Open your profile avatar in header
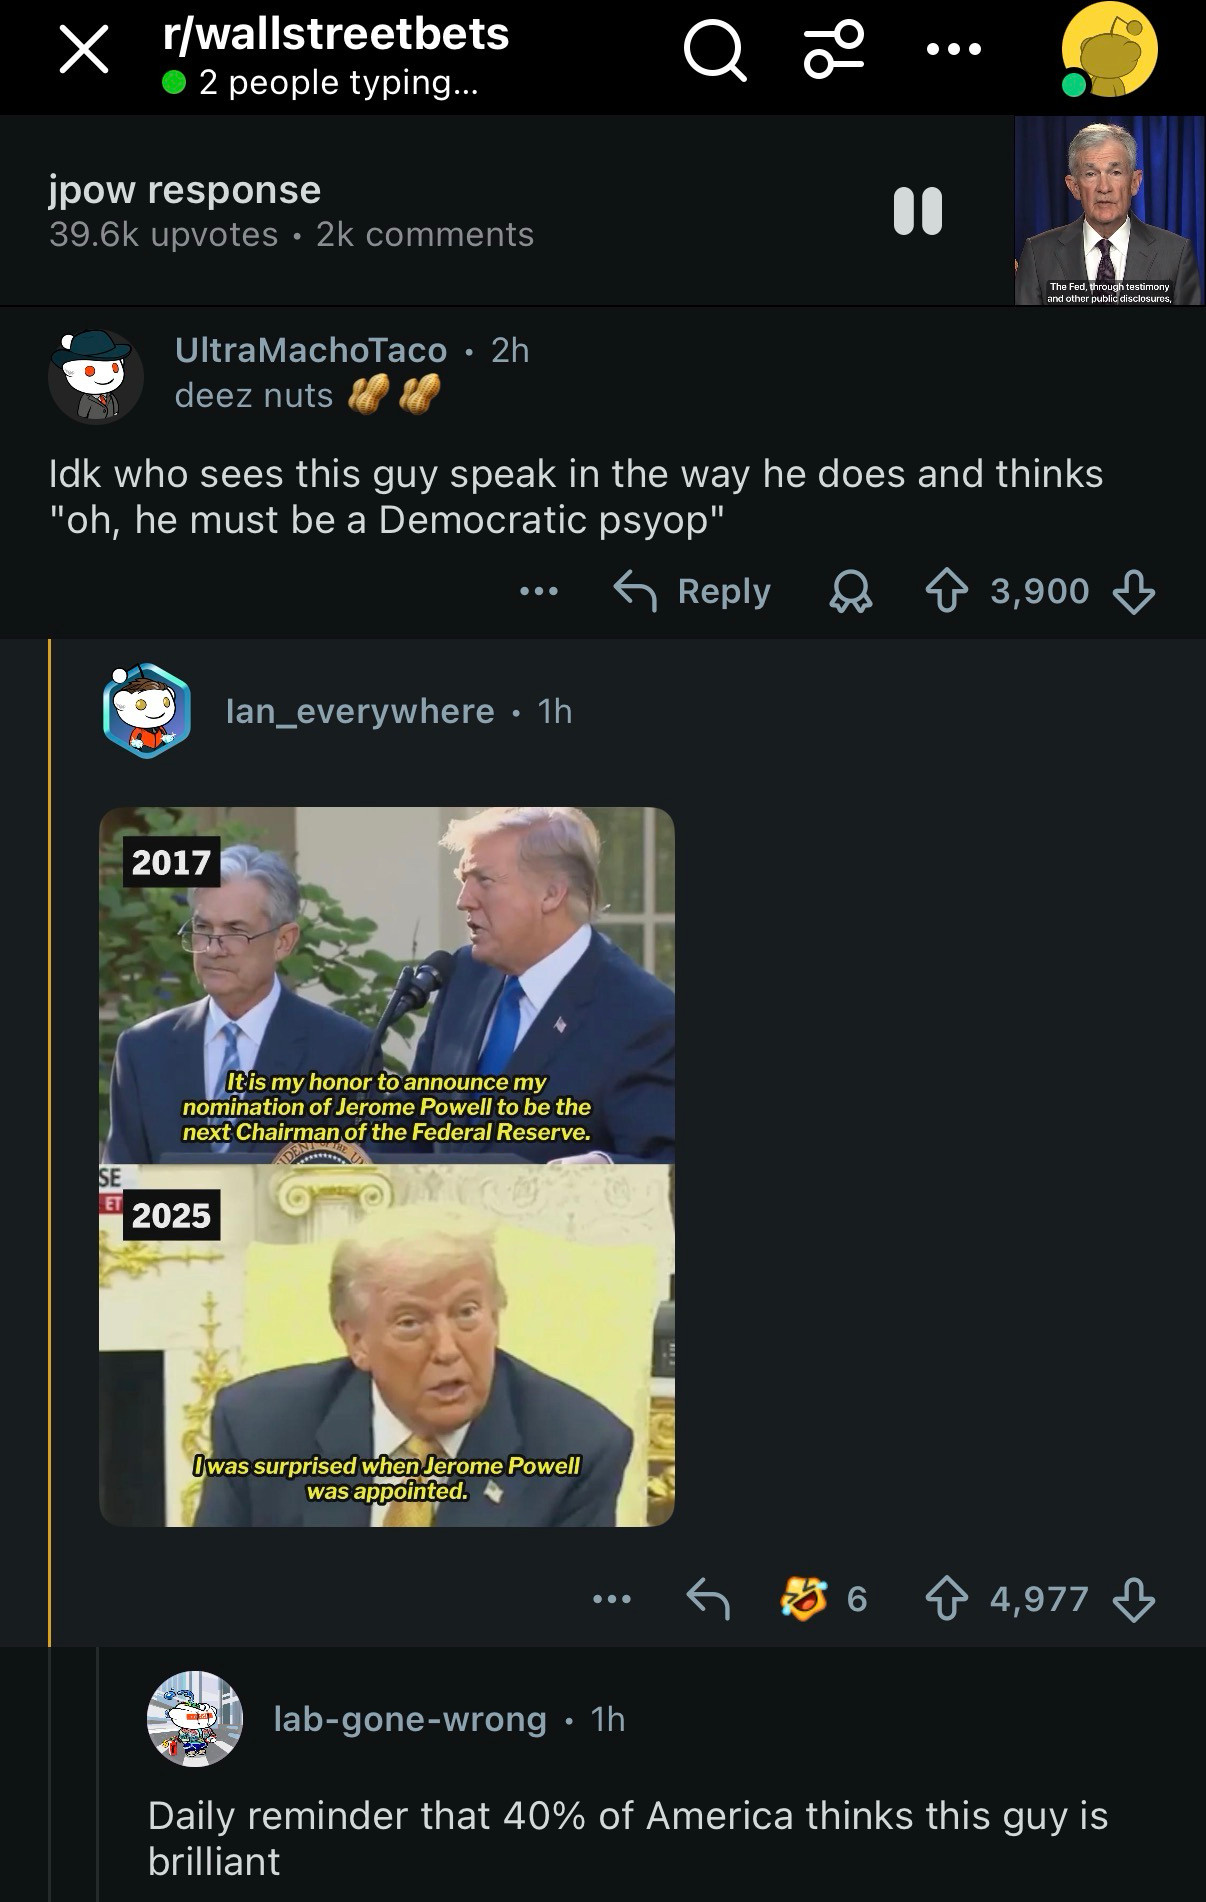The image size is (1206, 1902). pos(1108,50)
